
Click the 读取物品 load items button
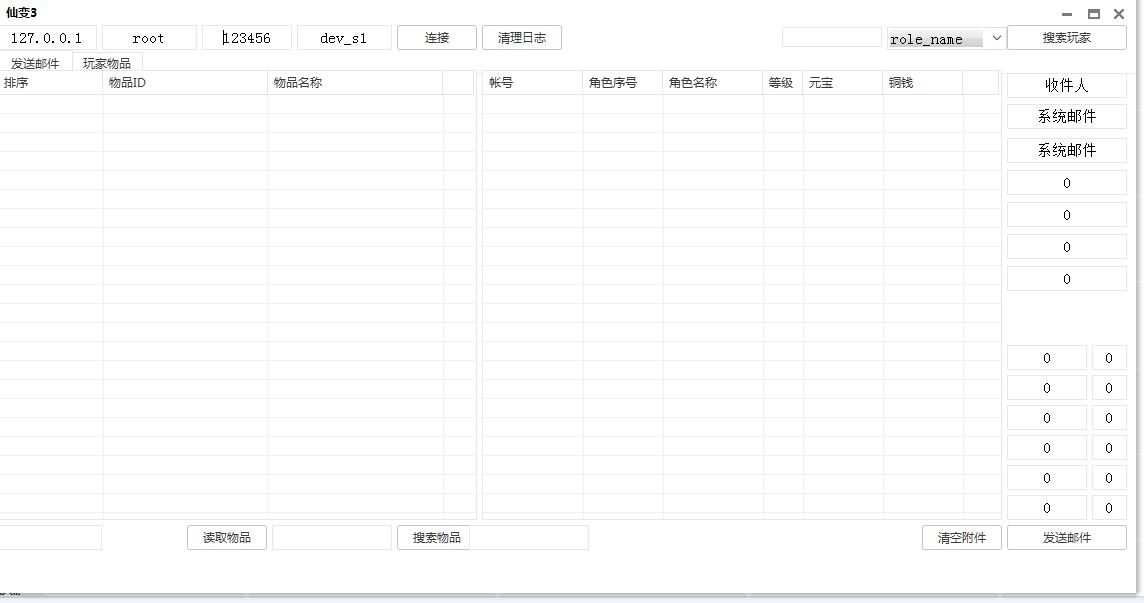tap(227, 537)
